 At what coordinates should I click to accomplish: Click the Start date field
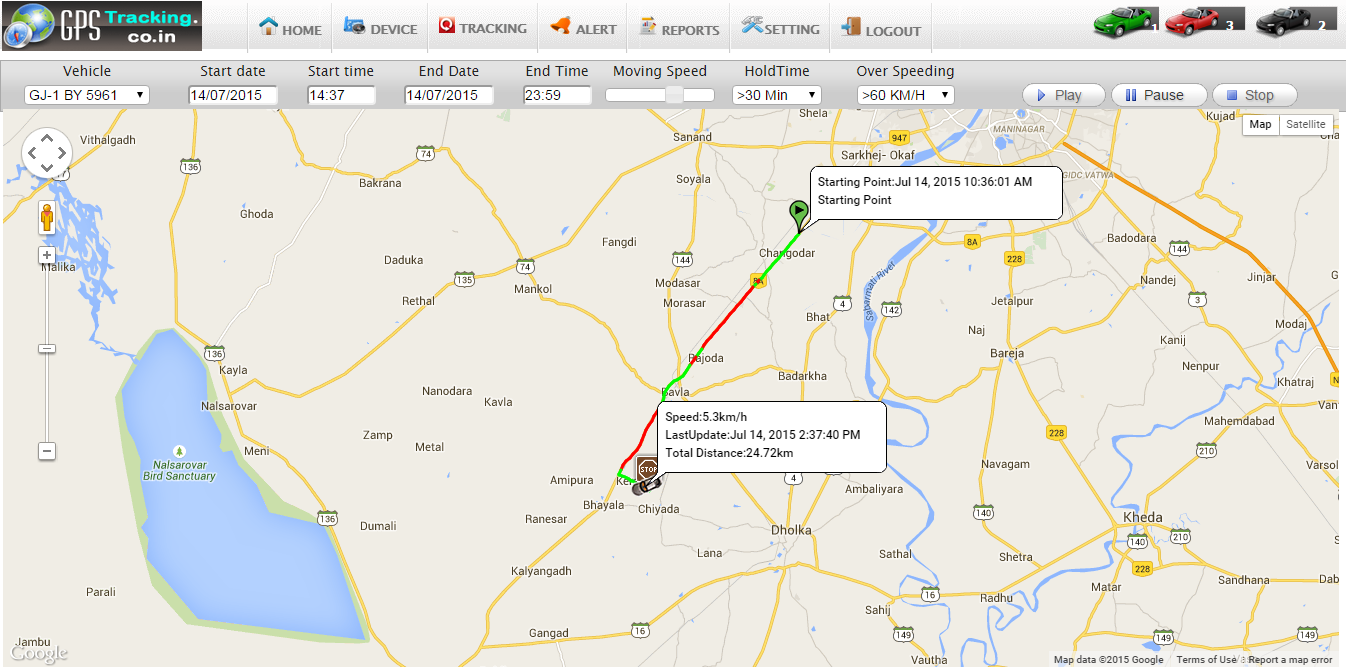[233, 95]
